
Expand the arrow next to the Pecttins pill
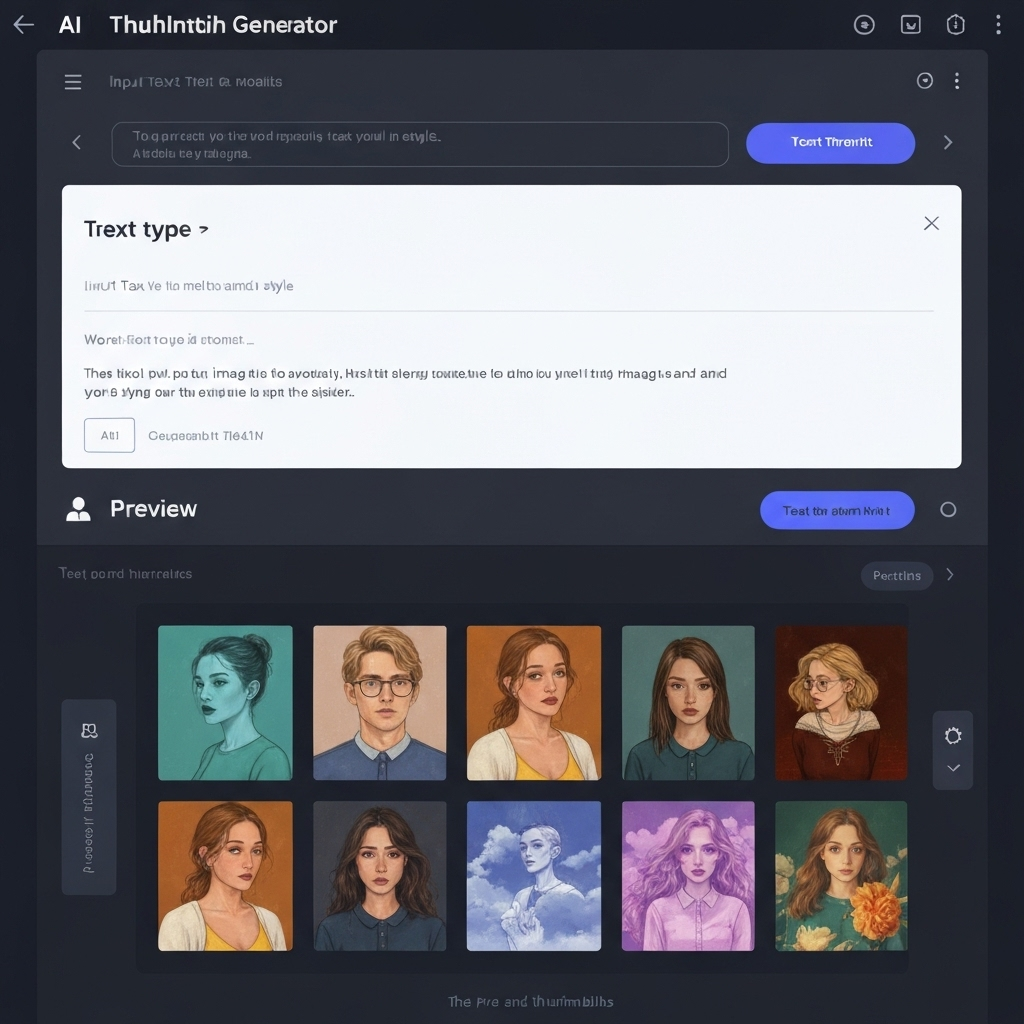click(x=950, y=575)
